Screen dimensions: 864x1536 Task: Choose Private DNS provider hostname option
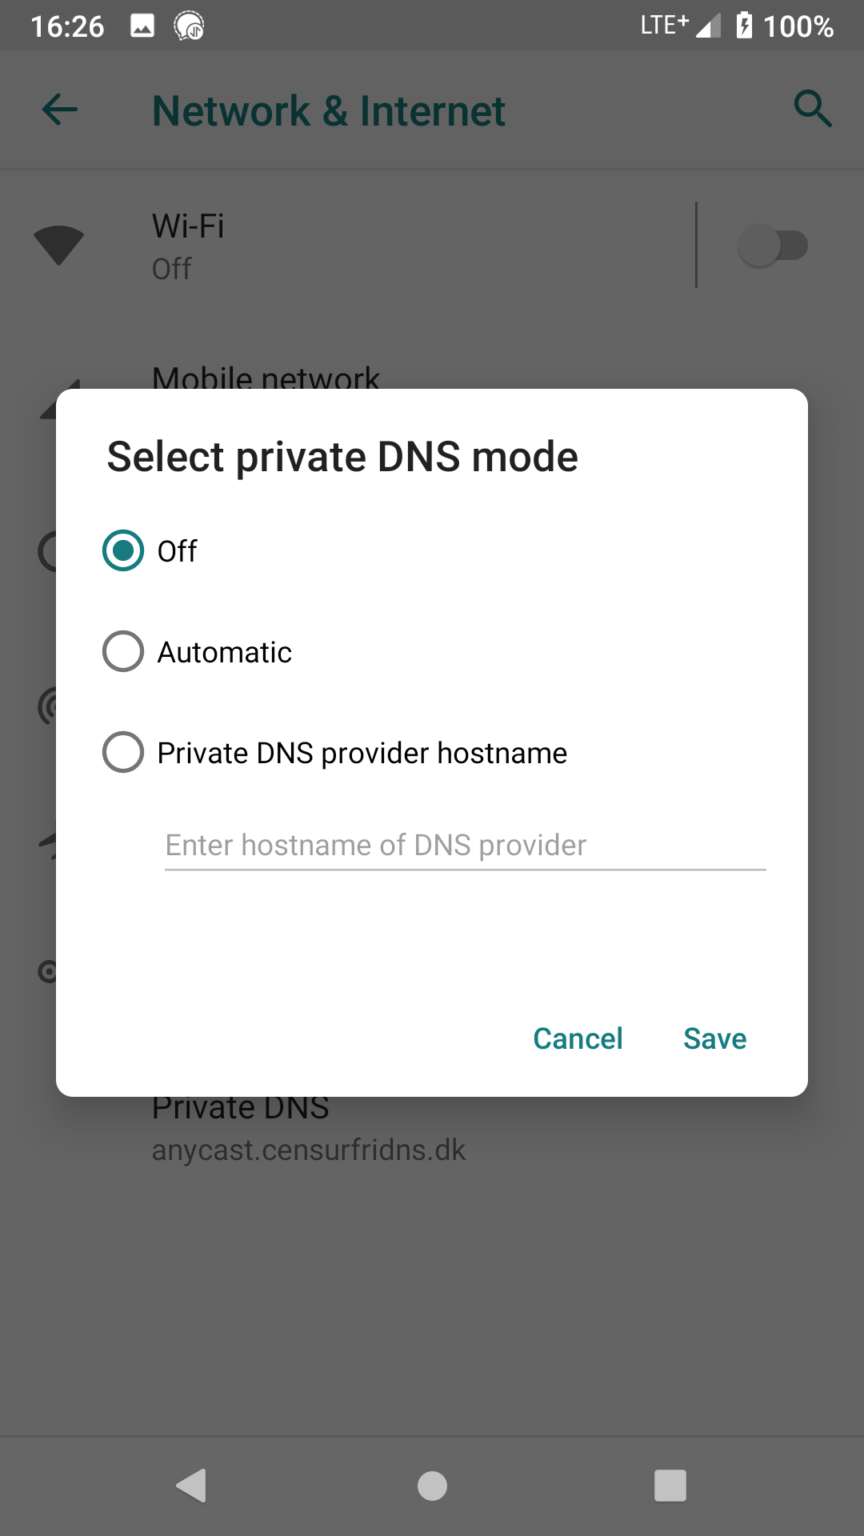point(122,752)
